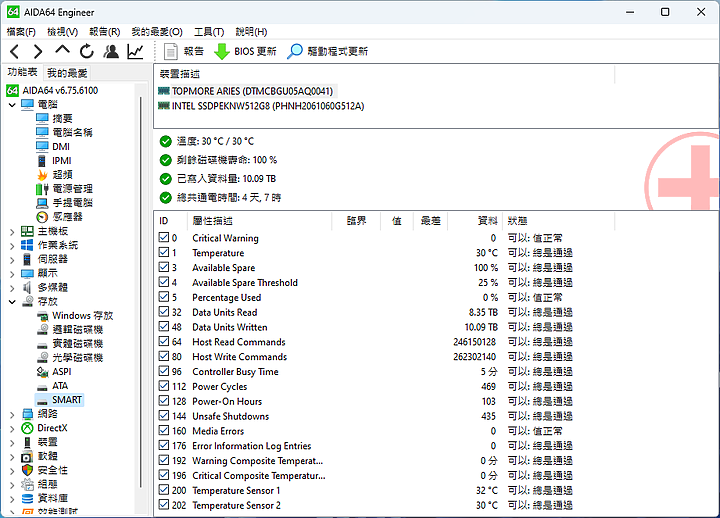Open the 檔案(F) menu
The height and width of the screenshot is (518, 720).
(21, 32)
